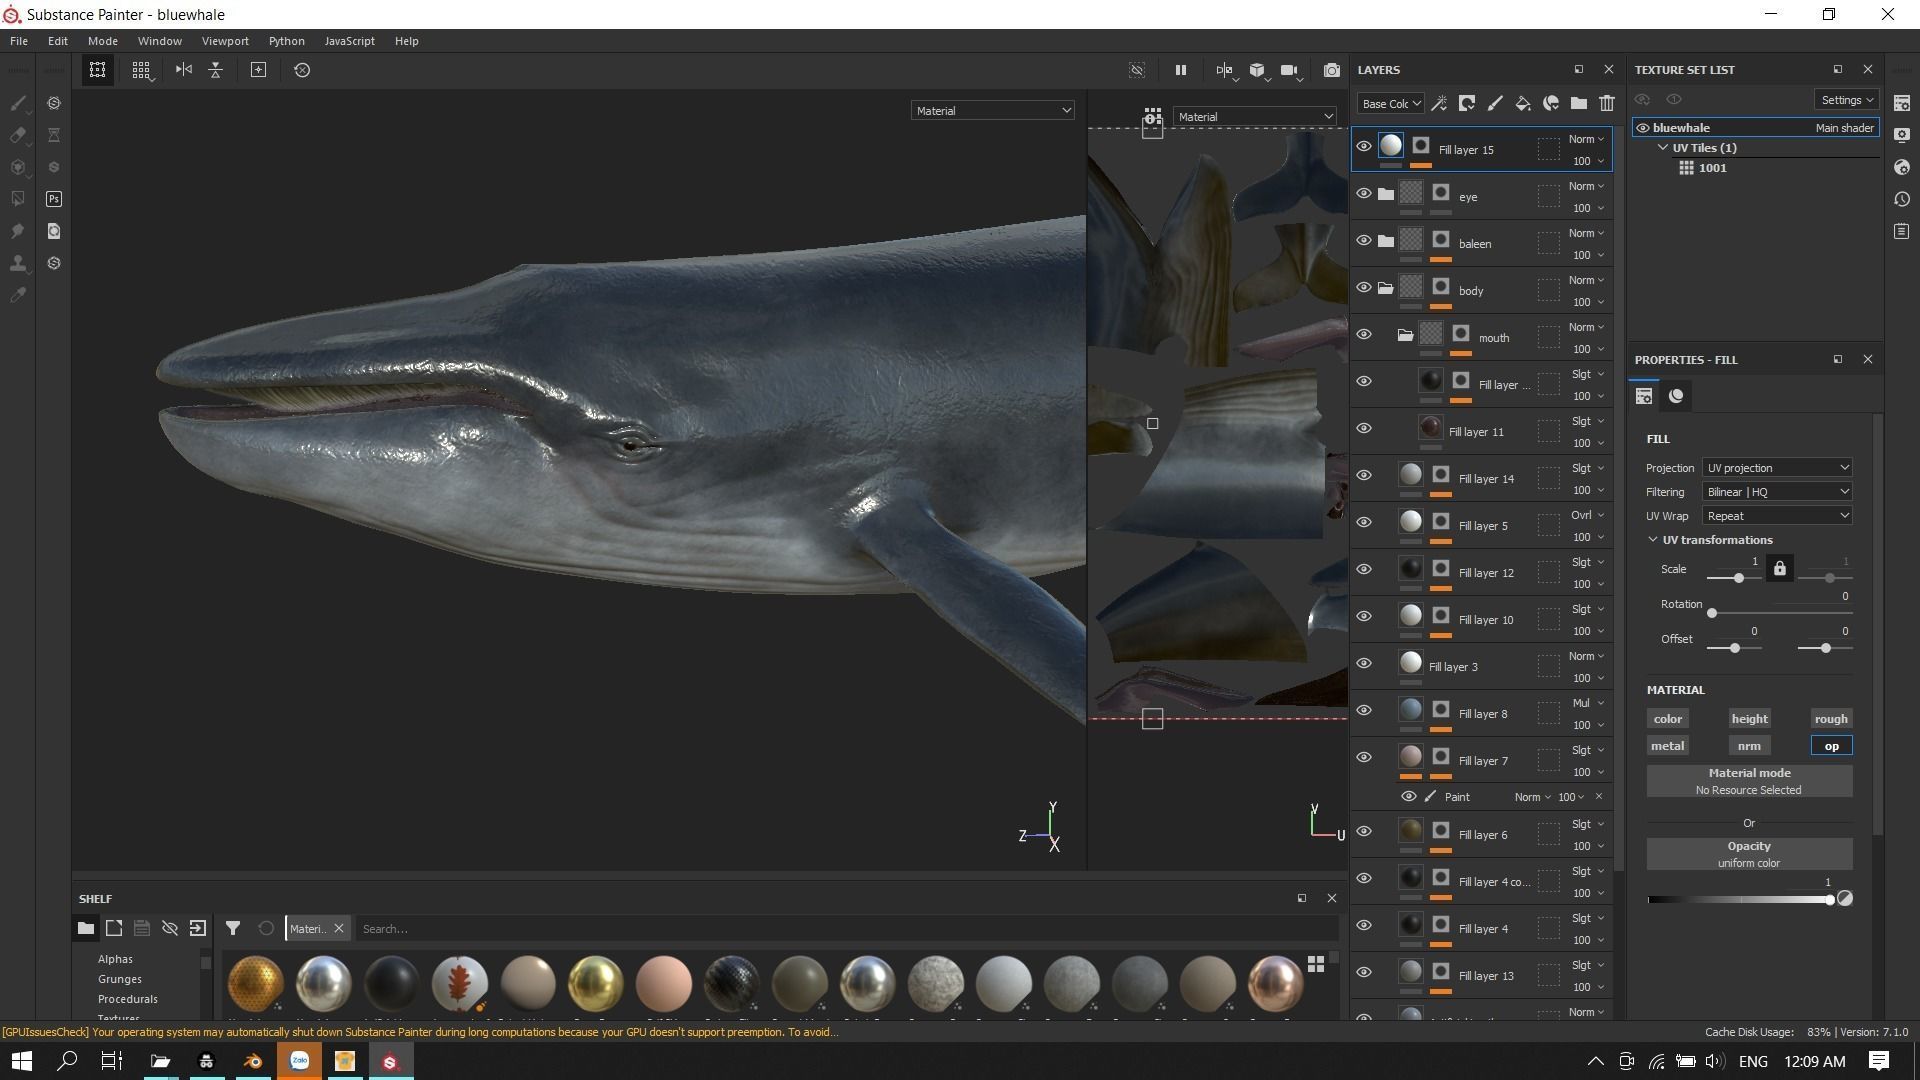Open the camera settings icon in viewport toolbar
The image size is (1920, 1080).
point(1290,70)
